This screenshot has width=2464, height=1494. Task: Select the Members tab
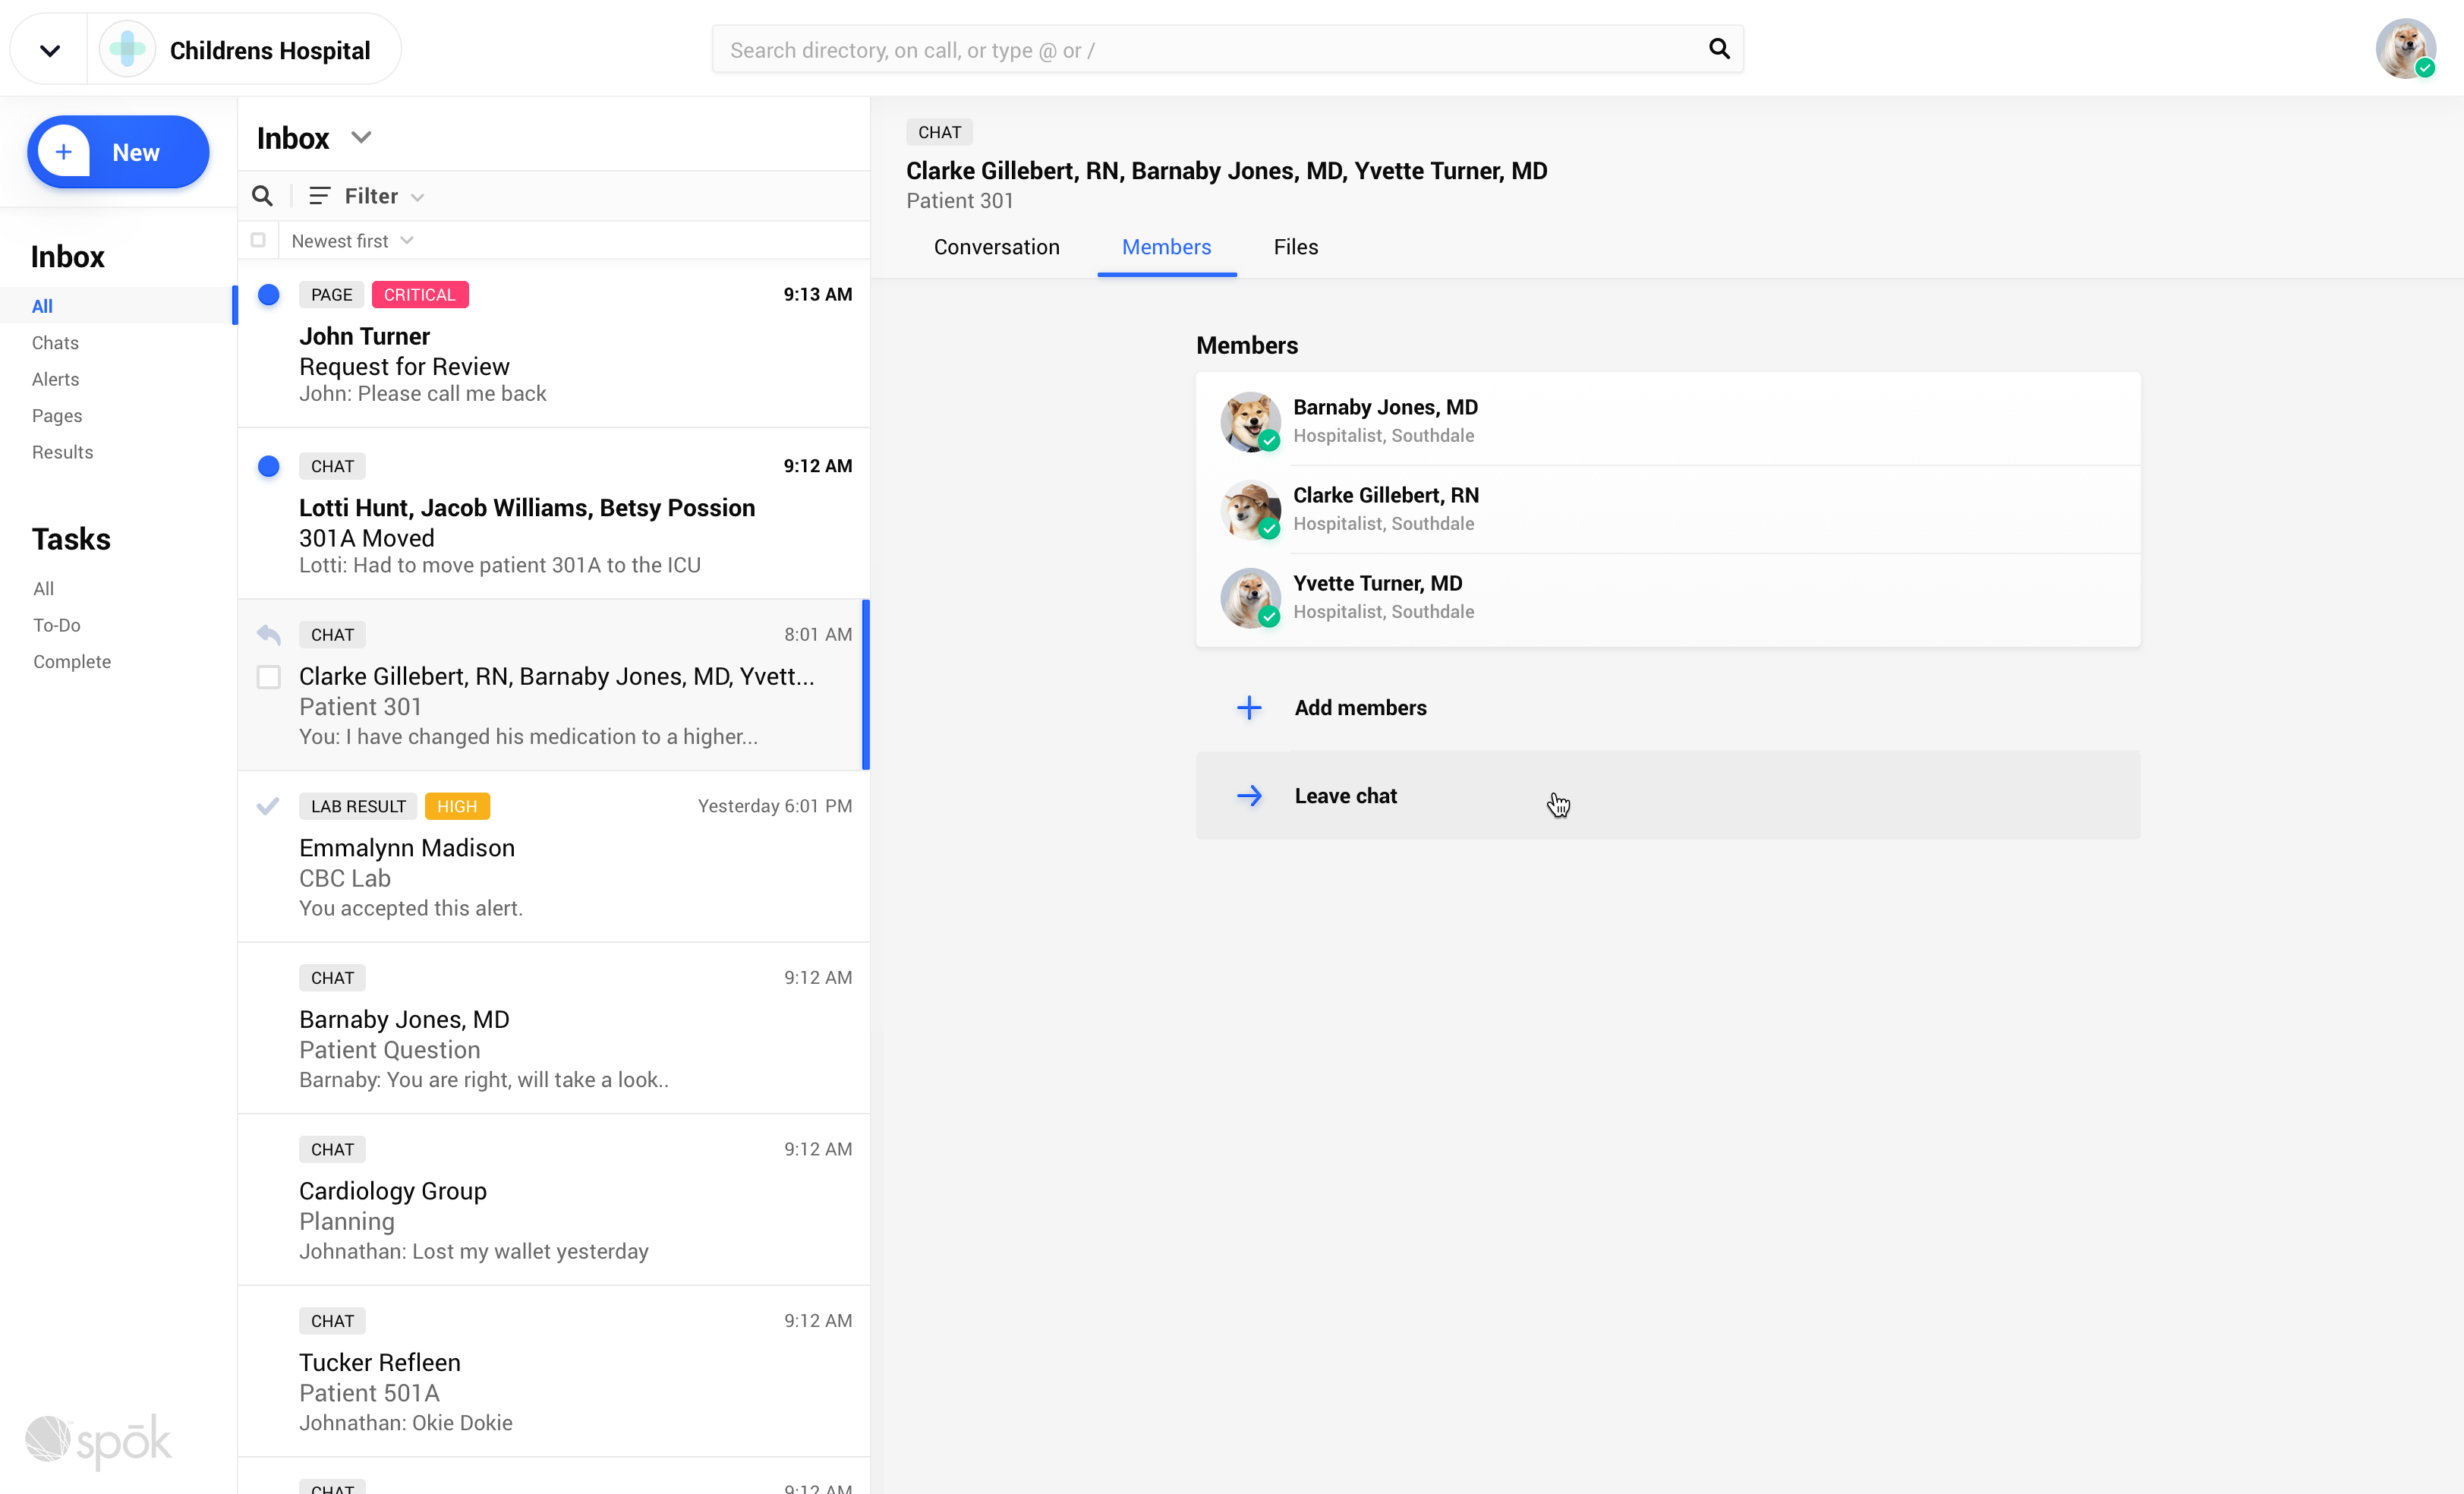1166,247
